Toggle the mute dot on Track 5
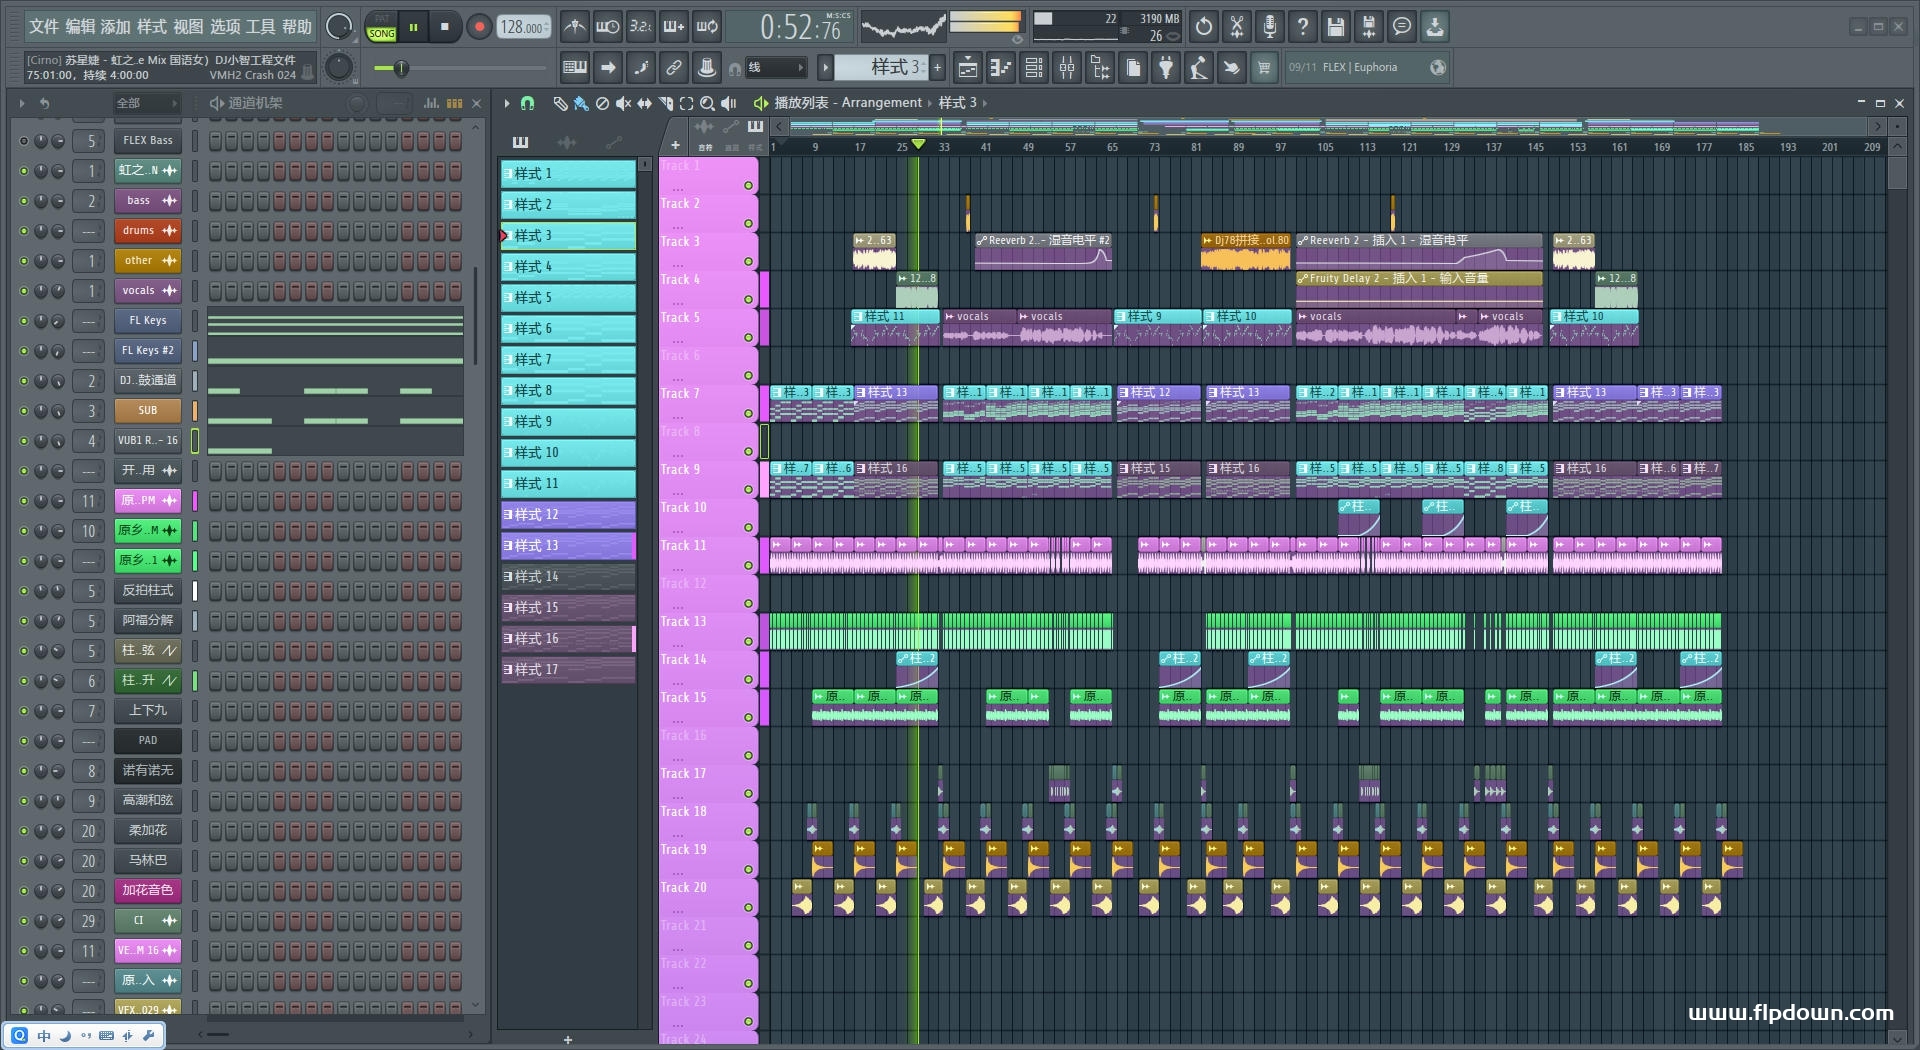This screenshot has width=1920, height=1050. [748, 337]
